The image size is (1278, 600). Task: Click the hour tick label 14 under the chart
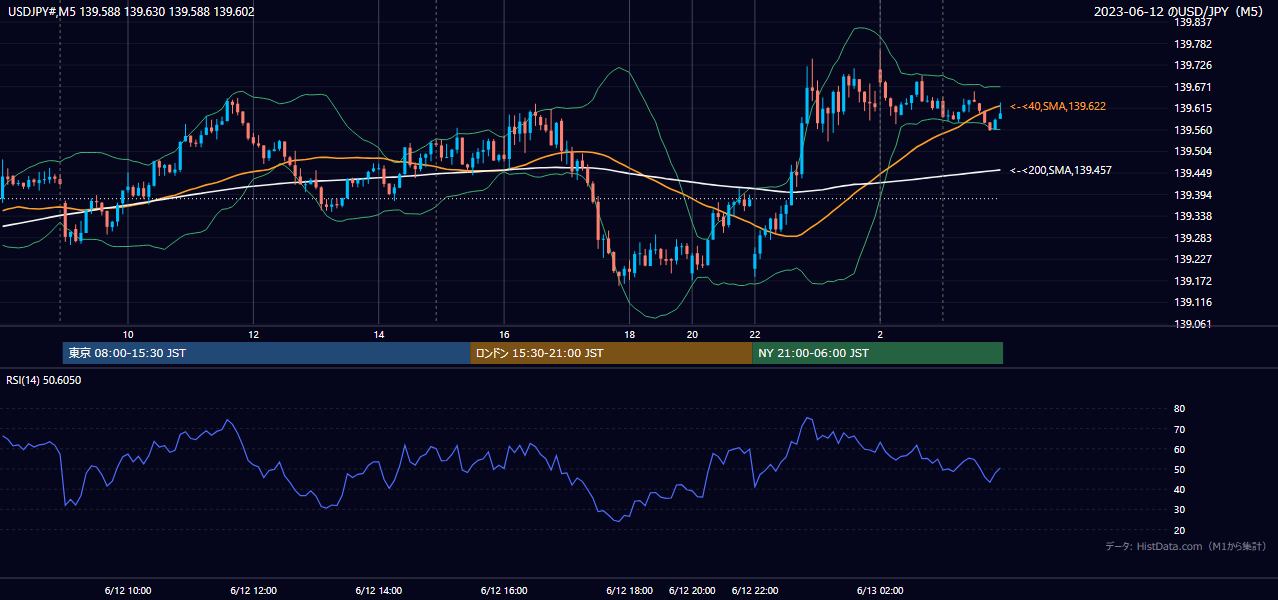(379, 334)
